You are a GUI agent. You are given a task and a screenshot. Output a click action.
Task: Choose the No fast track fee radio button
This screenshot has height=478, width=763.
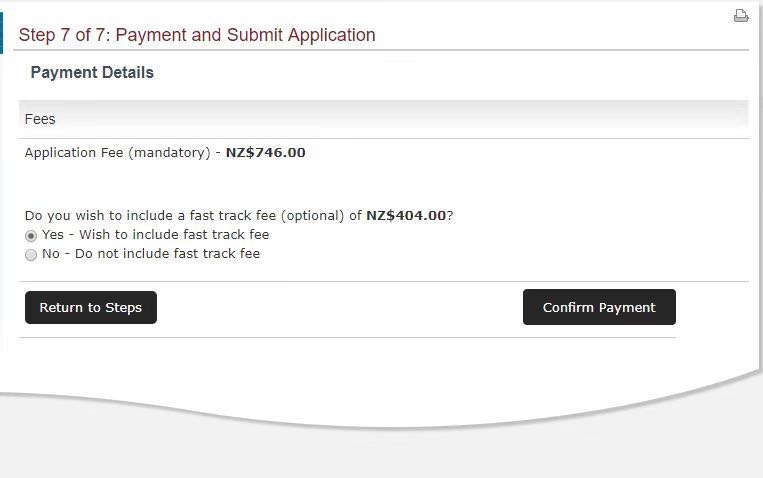click(x=31, y=254)
